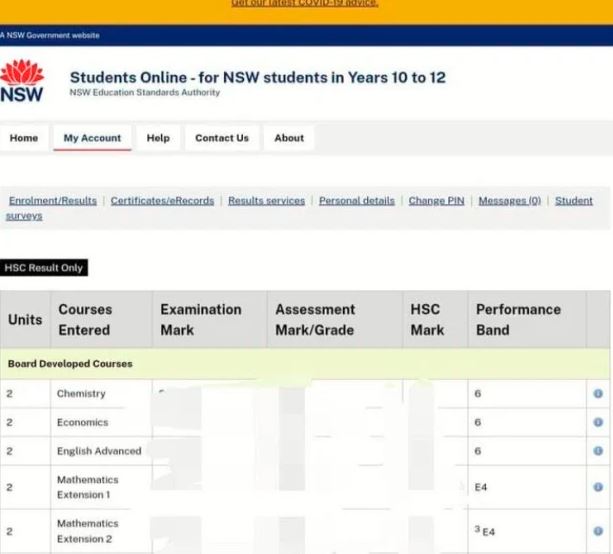This screenshot has height=554, width=613.
Task: Click the Performance Band column header
Action: (x=527, y=320)
